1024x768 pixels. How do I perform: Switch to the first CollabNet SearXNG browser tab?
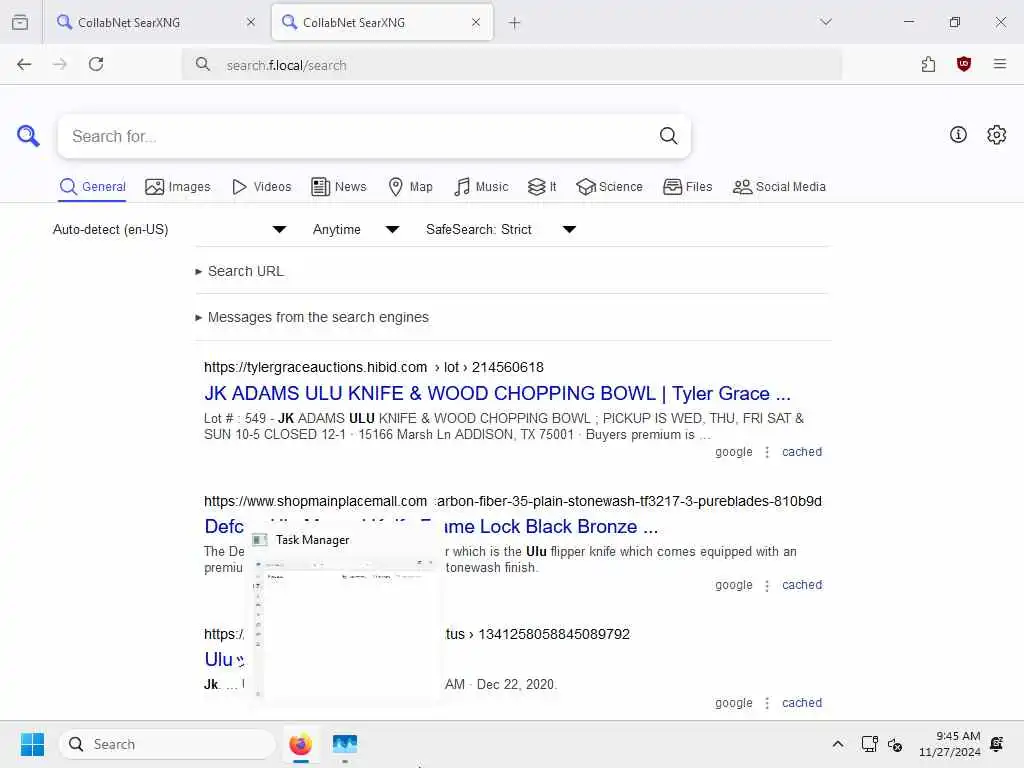pyautogui.click(x=155, y=22)
